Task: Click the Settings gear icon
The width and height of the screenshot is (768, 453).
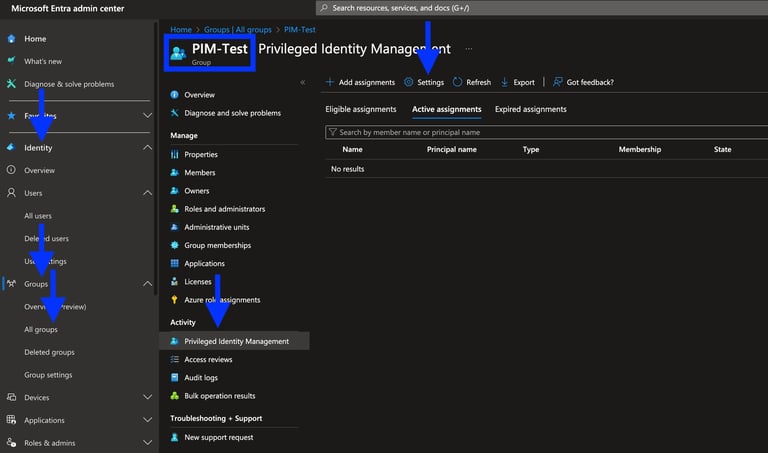Action: (408, 82)
